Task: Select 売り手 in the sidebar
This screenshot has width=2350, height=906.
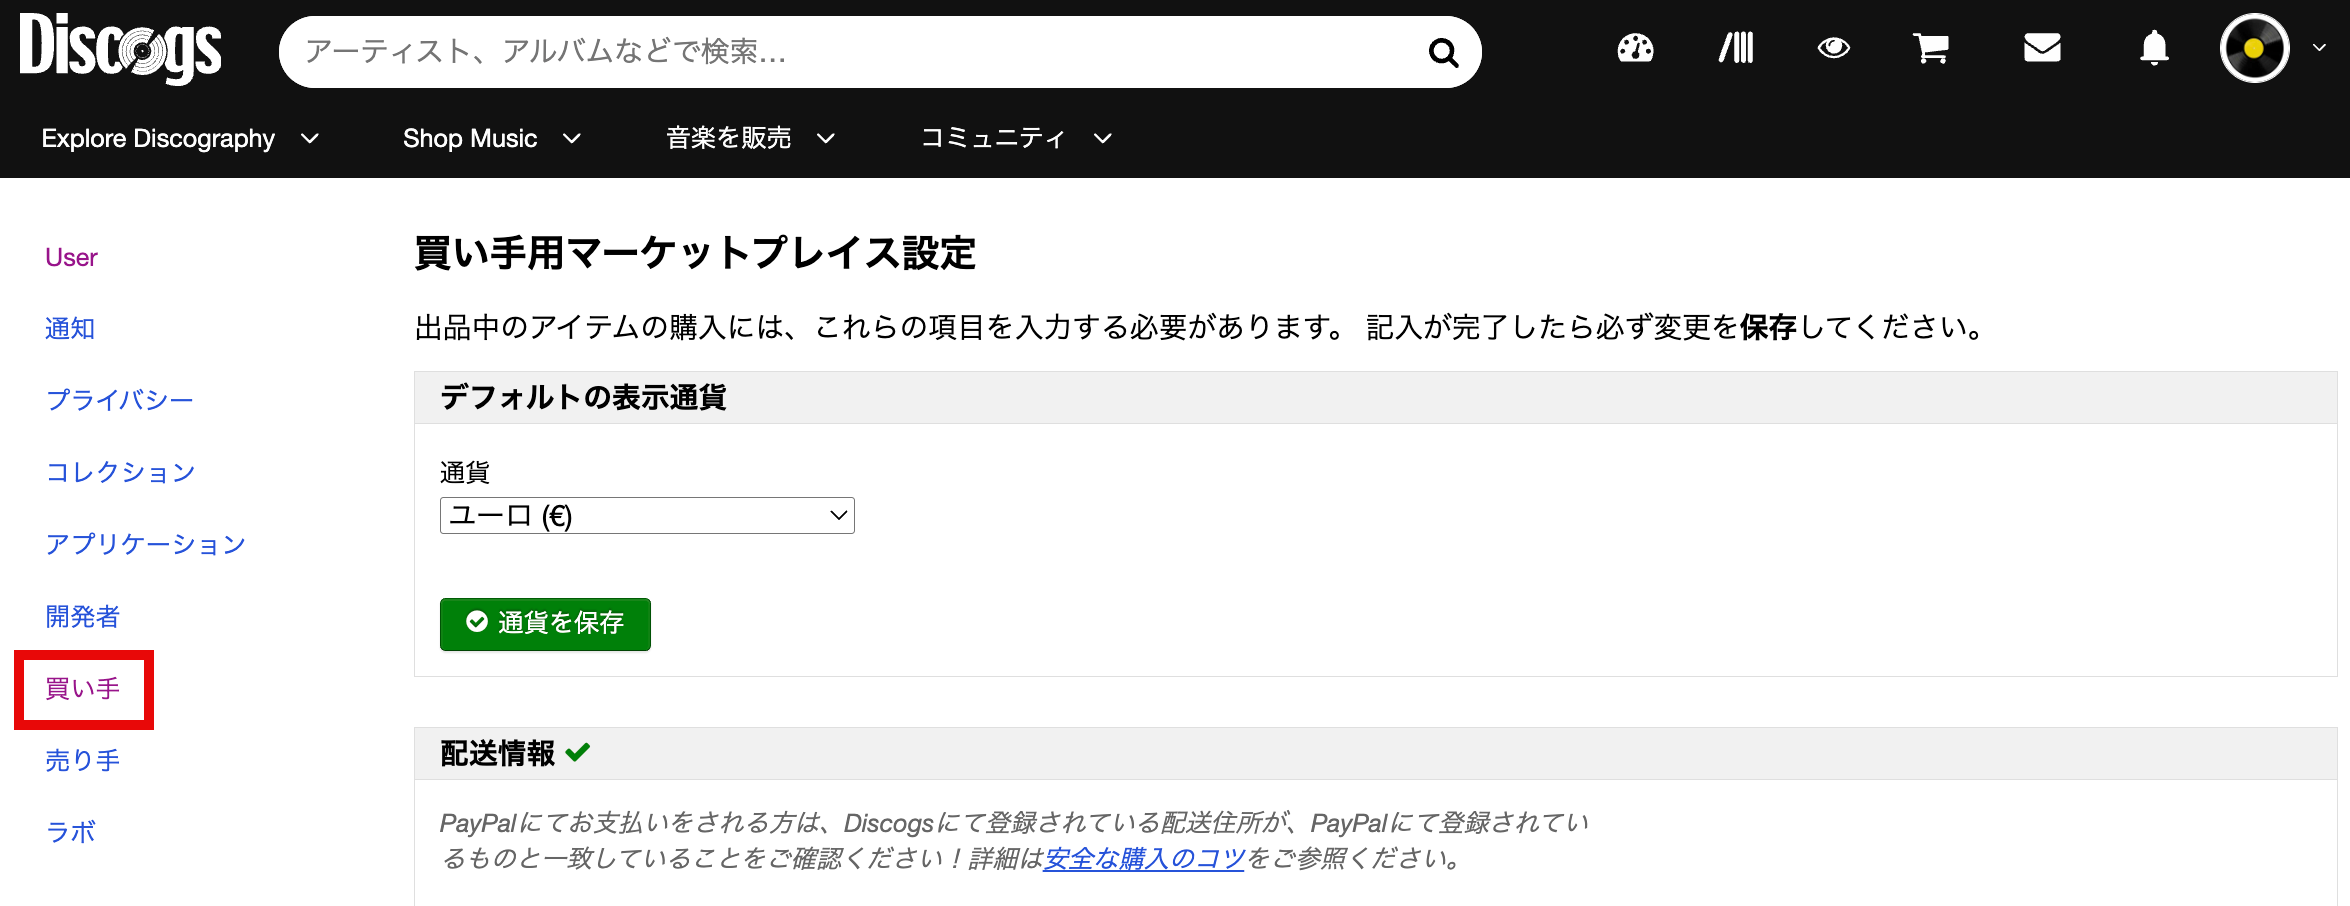Action: click(x=81, y=760)
